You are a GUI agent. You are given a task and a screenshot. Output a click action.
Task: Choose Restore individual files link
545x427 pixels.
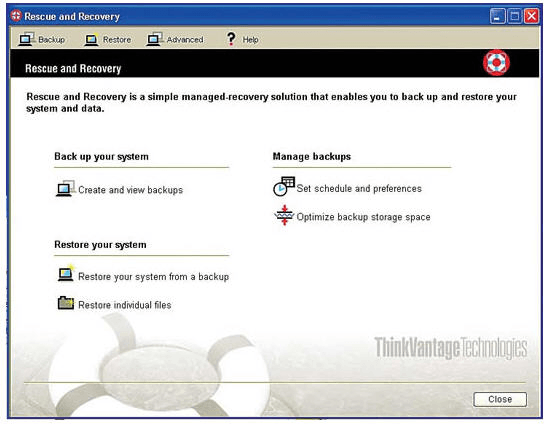coord(124,305)
